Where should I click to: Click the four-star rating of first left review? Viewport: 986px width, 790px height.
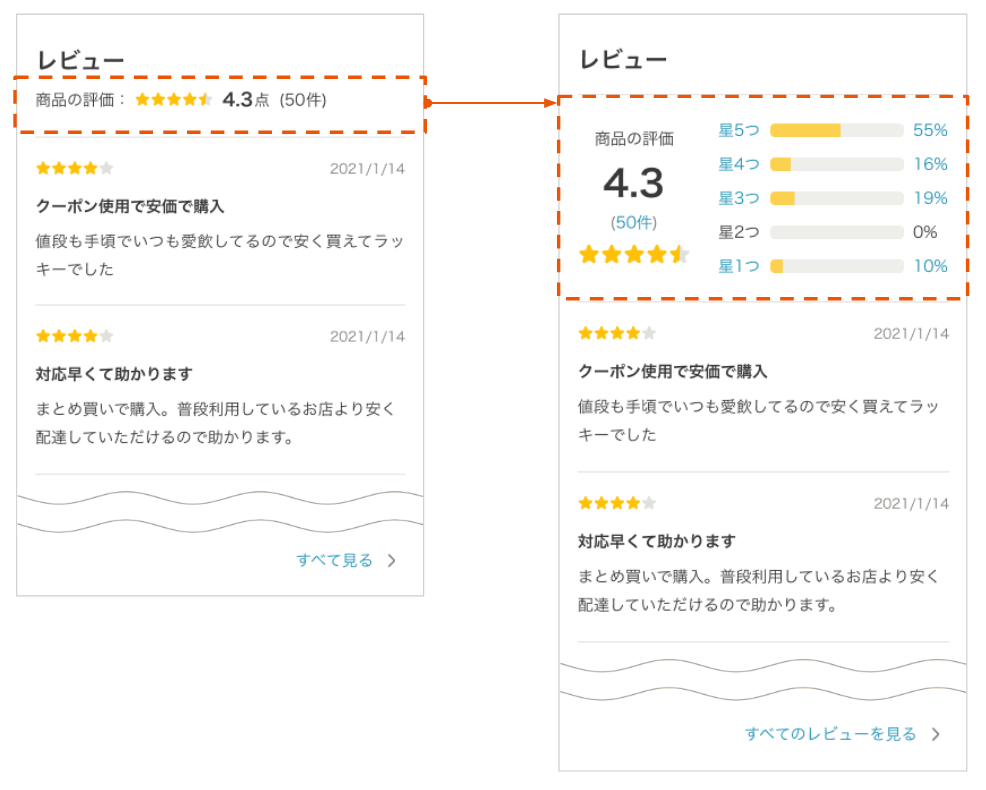point(74,168)
